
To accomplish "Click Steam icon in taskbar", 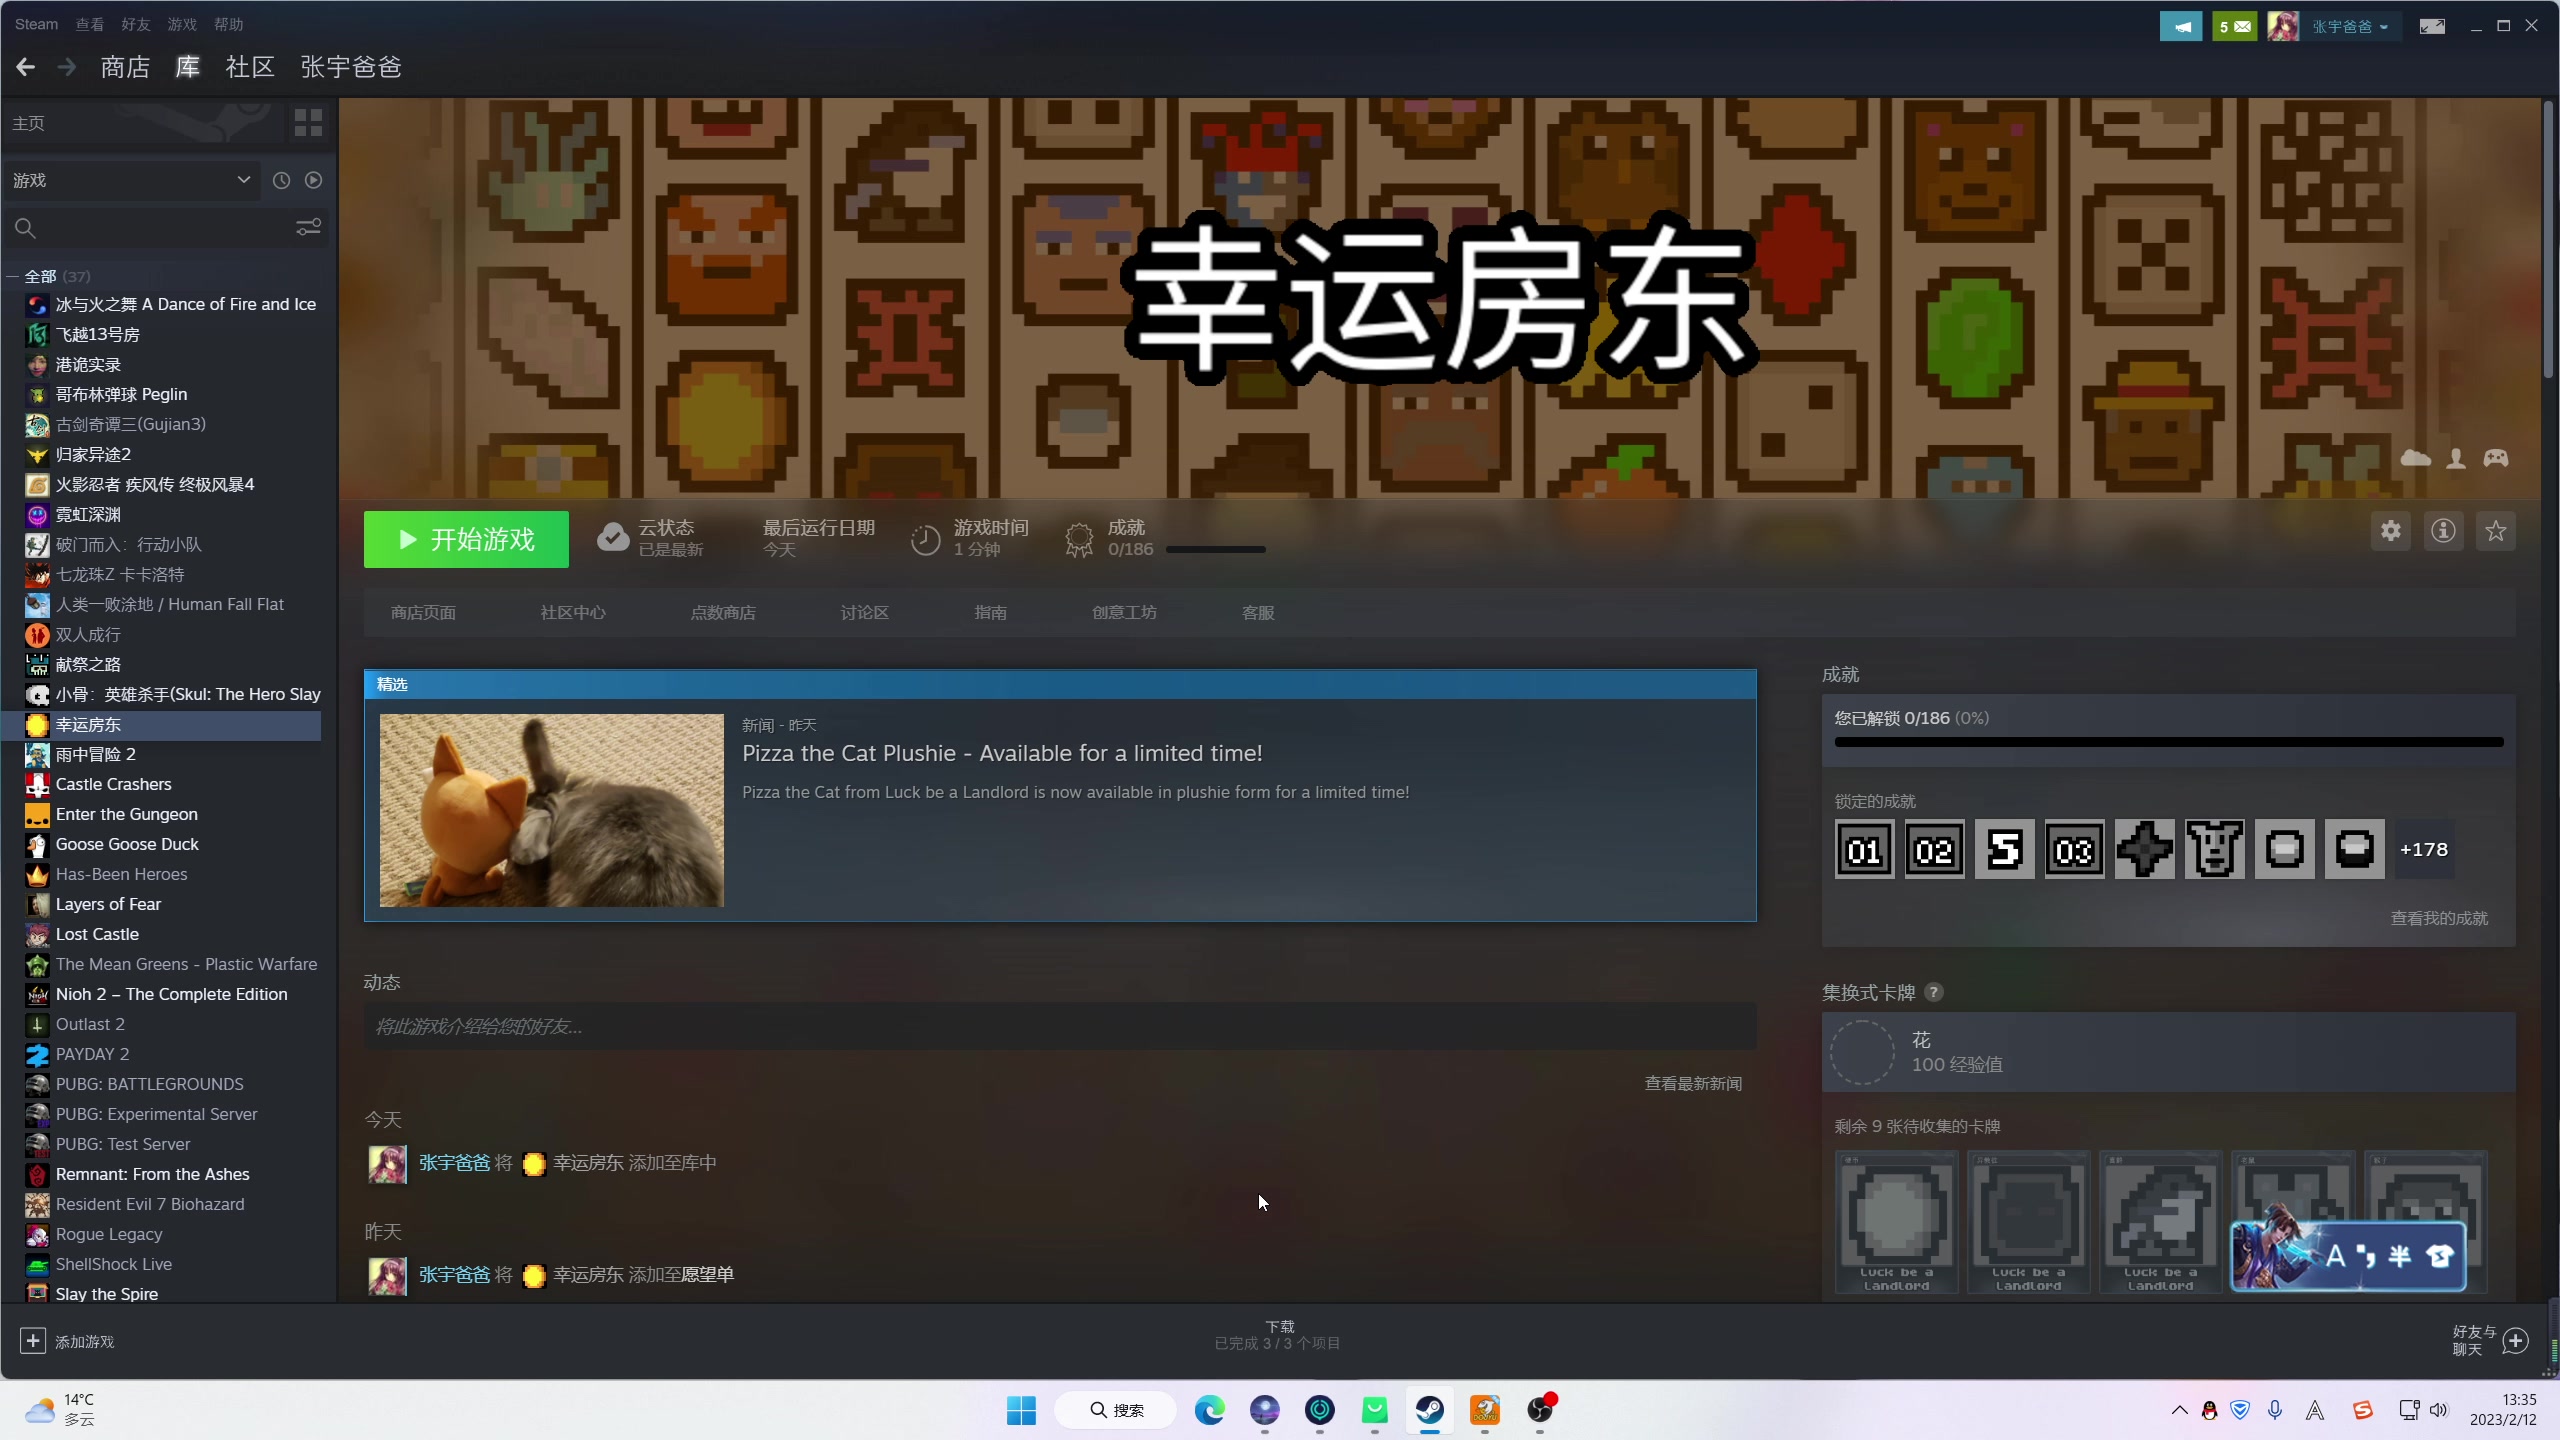I will [1430, 1410].
